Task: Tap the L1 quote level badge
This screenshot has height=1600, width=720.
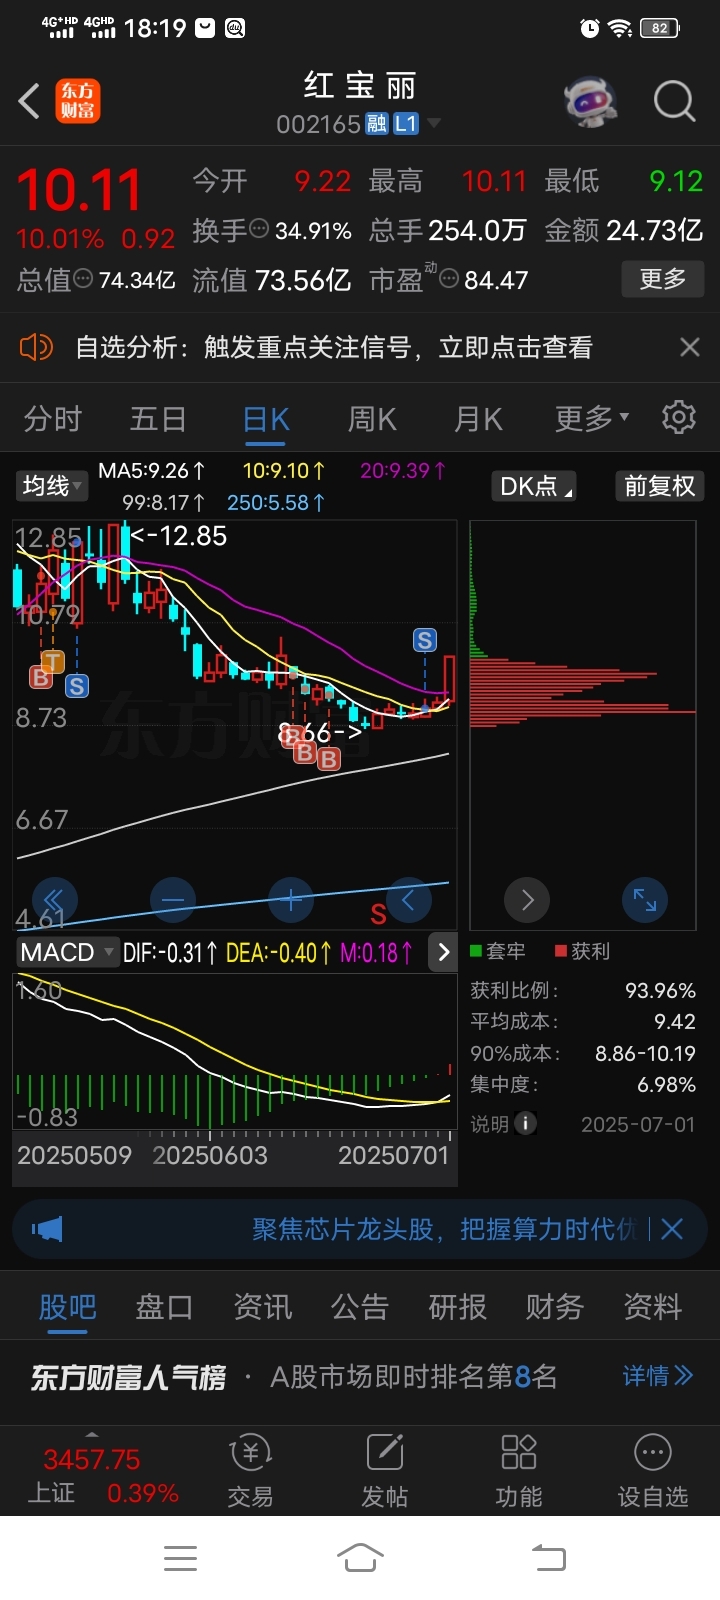Action: [x=405, y=124]
